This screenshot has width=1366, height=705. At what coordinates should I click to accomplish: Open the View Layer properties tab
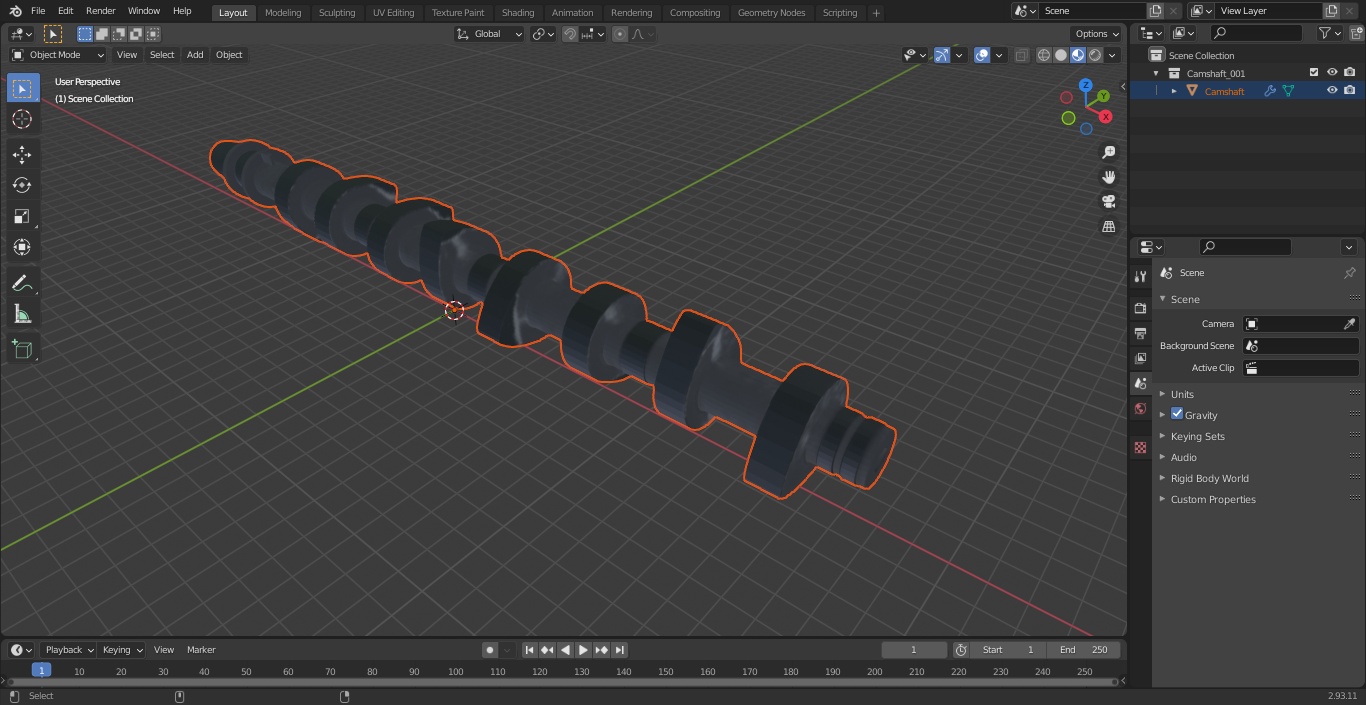[x=1140, y=359]
